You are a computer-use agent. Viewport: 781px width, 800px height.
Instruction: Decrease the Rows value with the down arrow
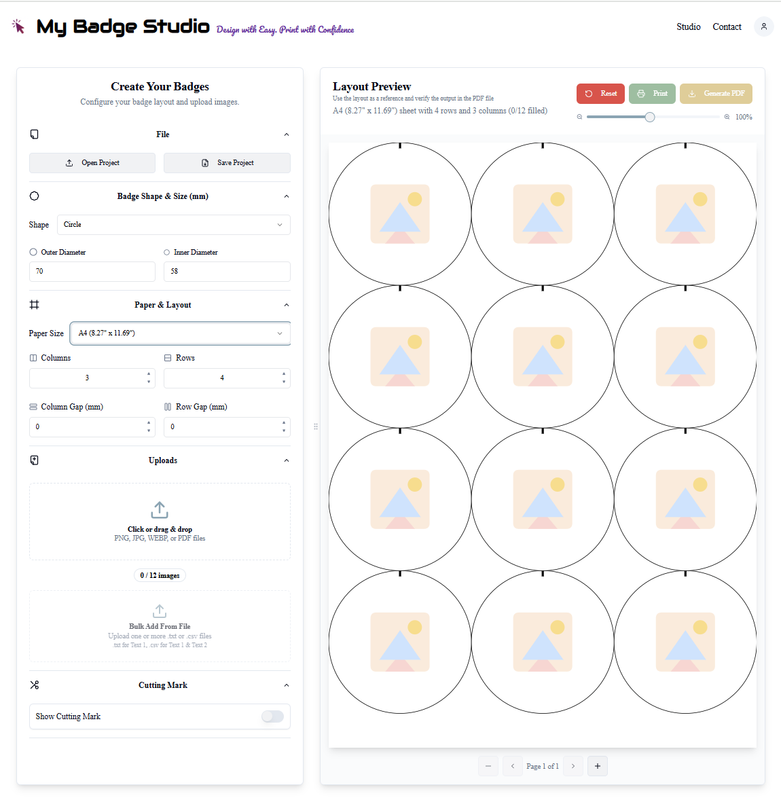click(x=284, y=382)
